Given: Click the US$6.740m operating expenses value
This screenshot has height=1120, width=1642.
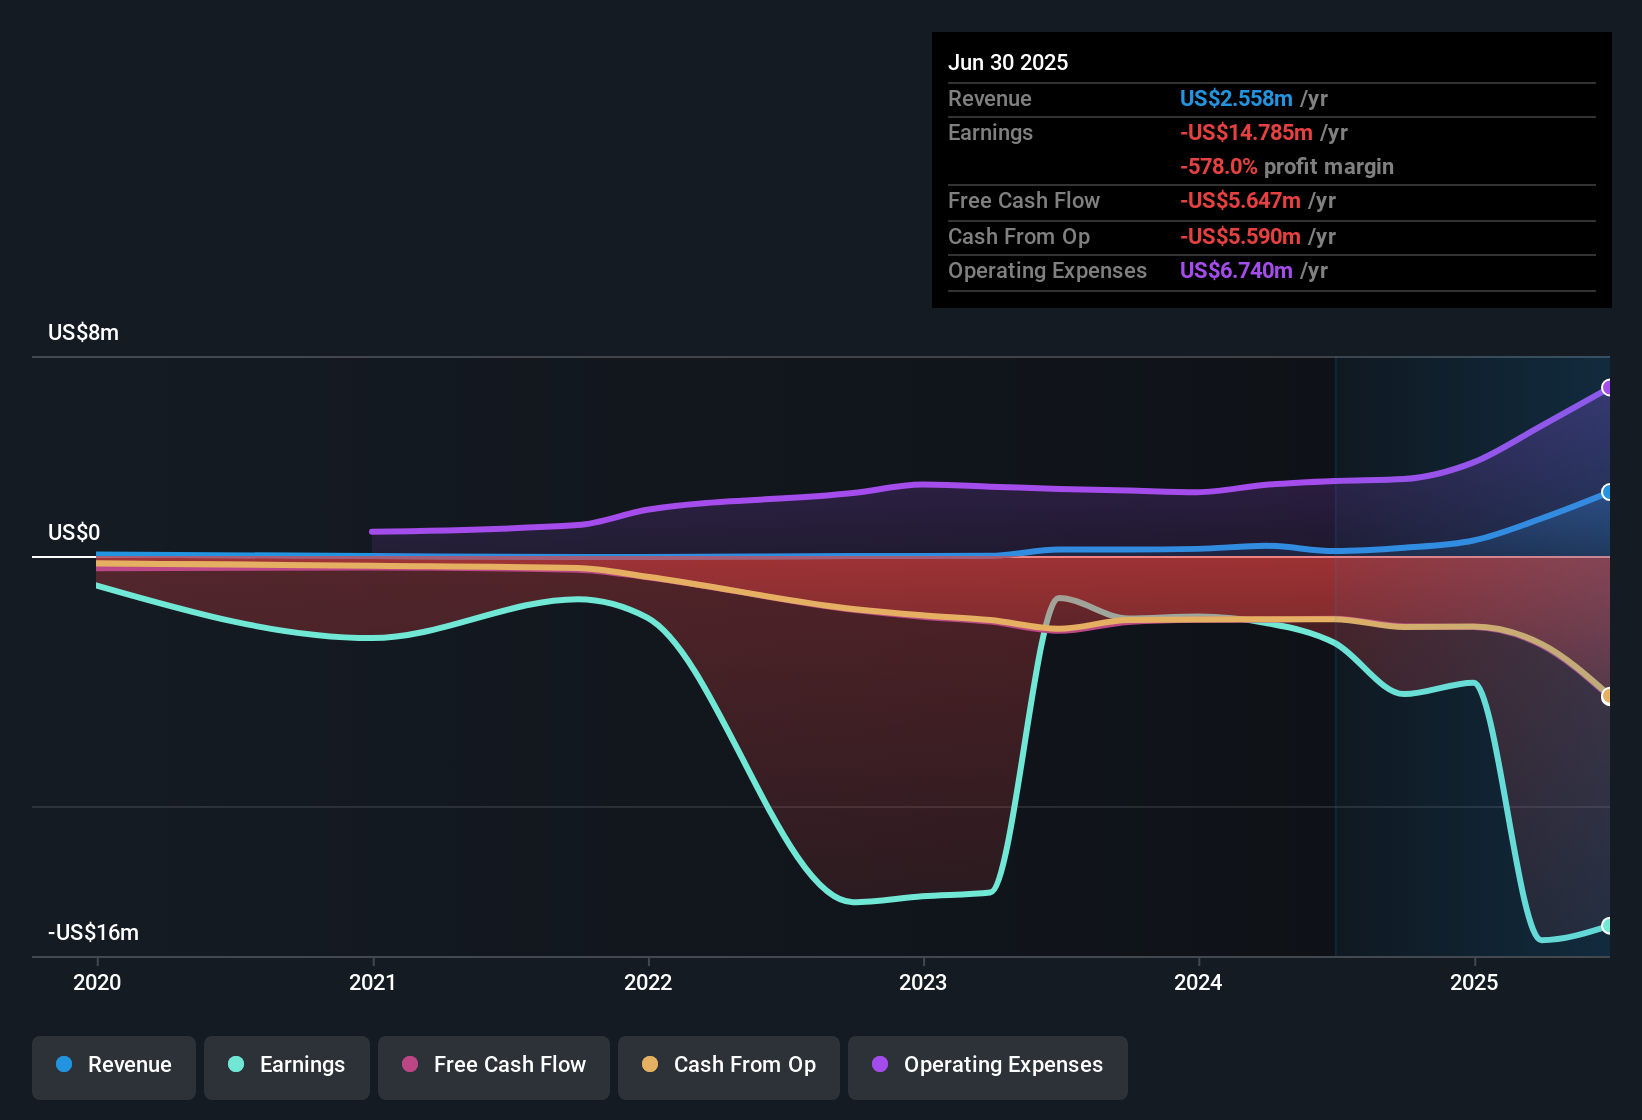Looking at the screenshot, I should click(1236, 271).
